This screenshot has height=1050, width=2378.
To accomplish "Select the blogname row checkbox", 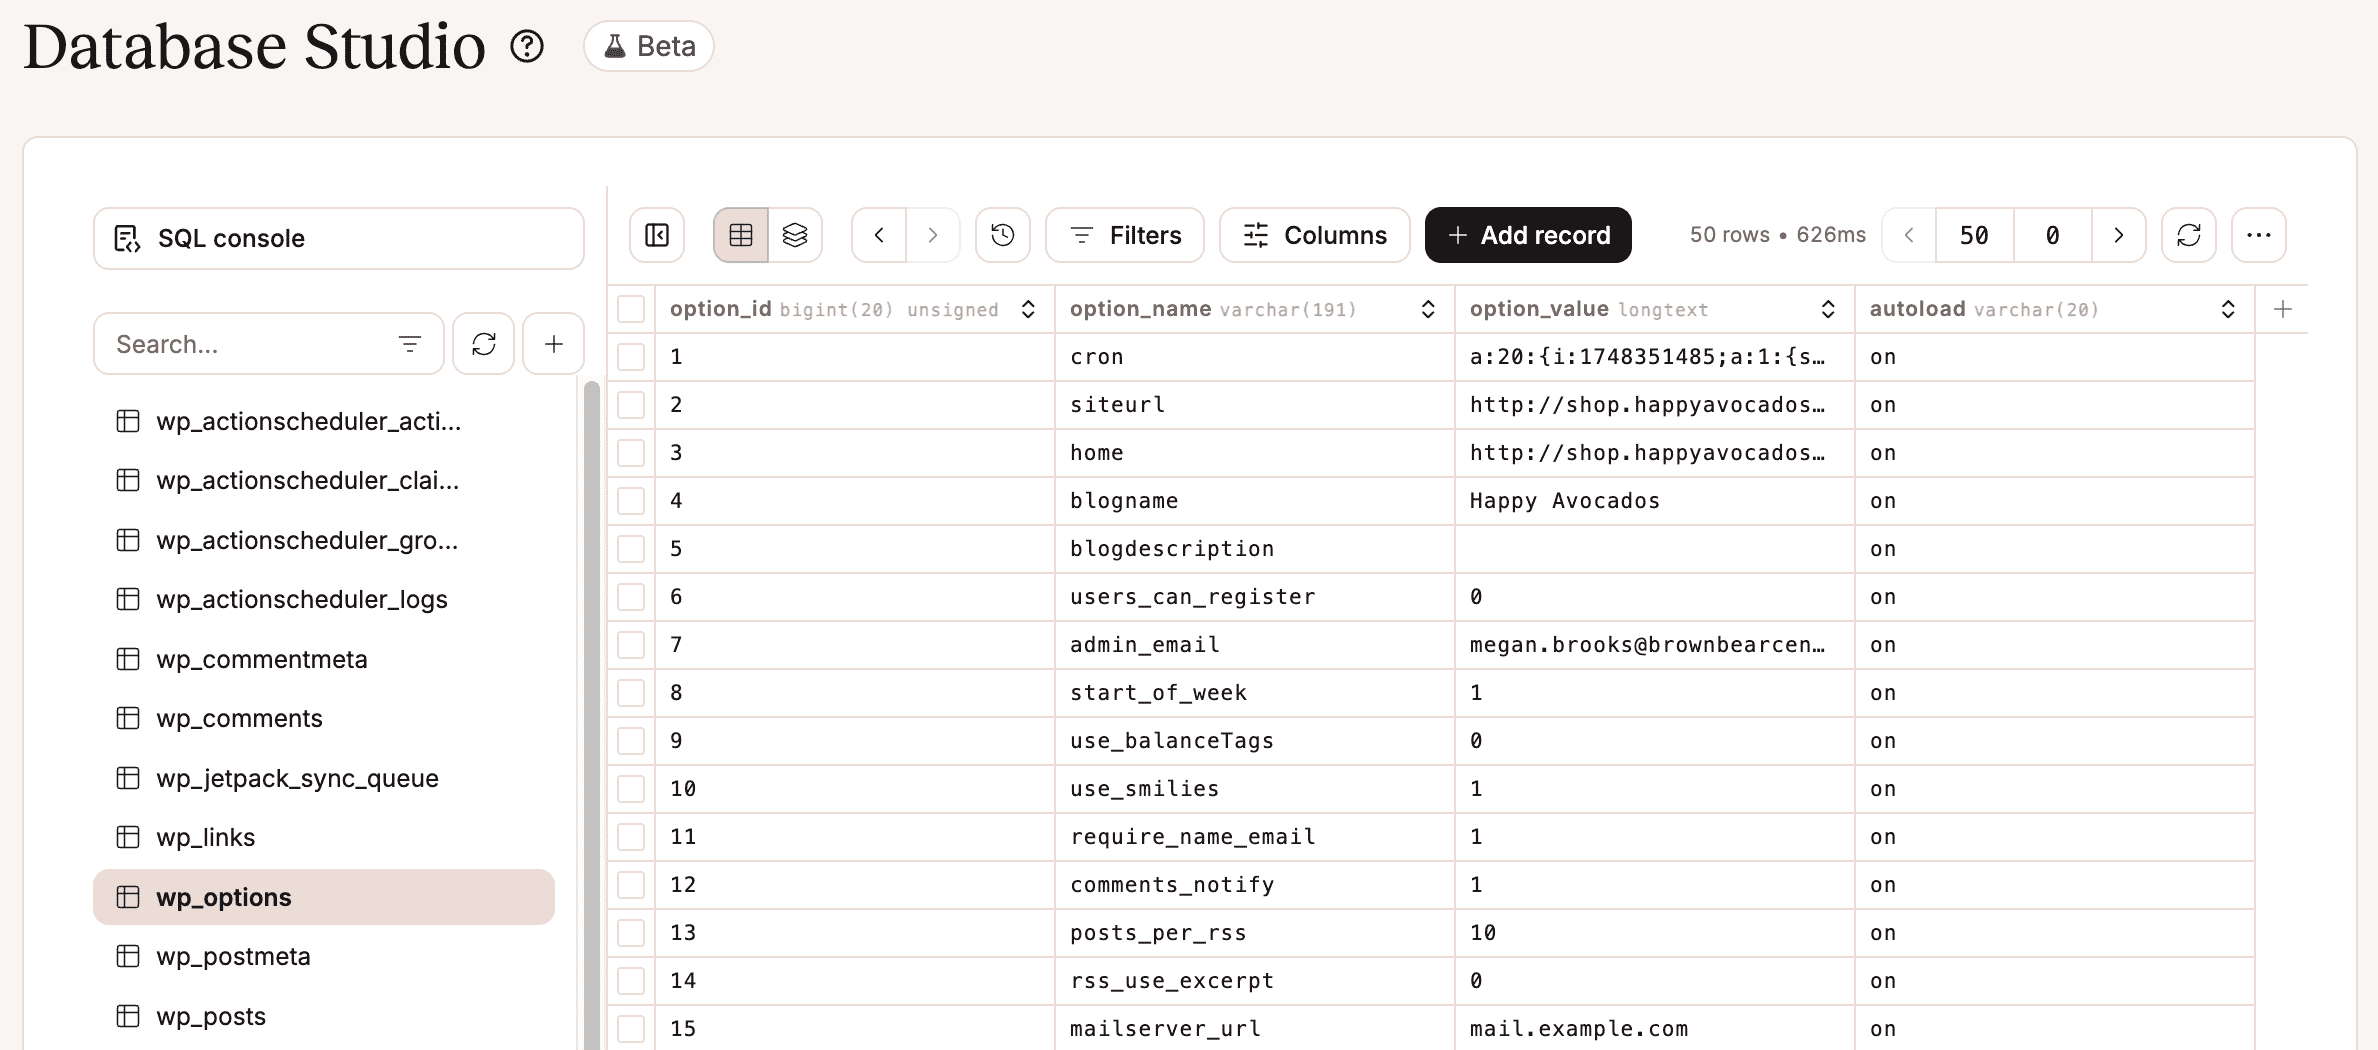I will [631, 501].
